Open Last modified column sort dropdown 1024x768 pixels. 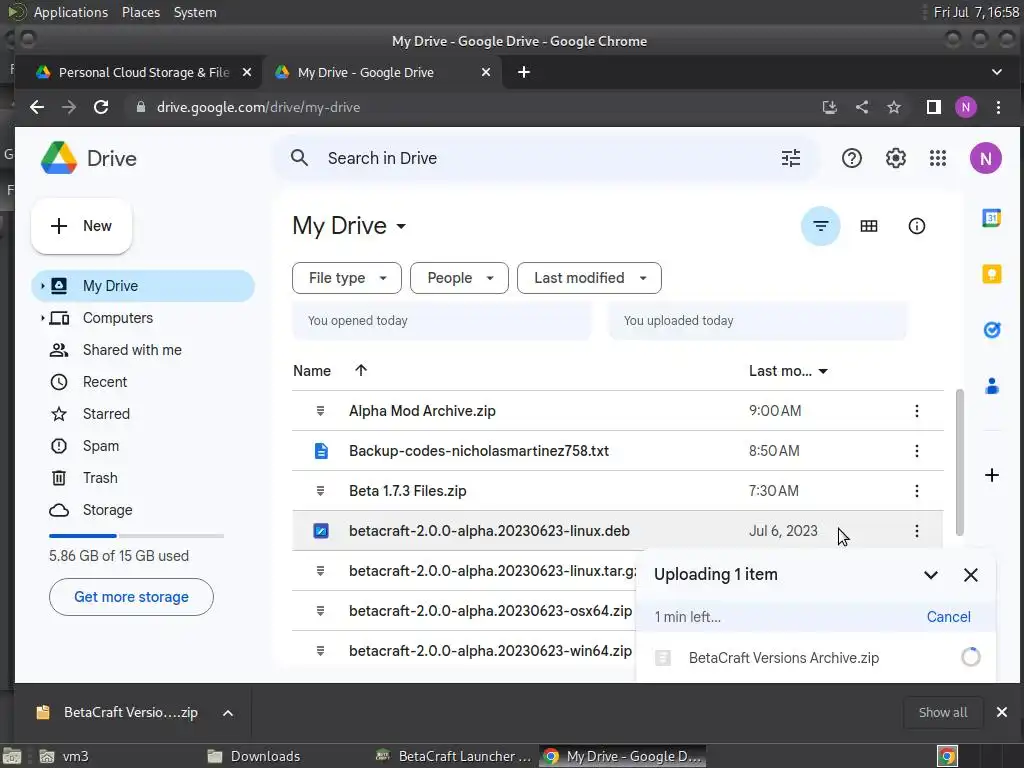[x=823, y=371]
